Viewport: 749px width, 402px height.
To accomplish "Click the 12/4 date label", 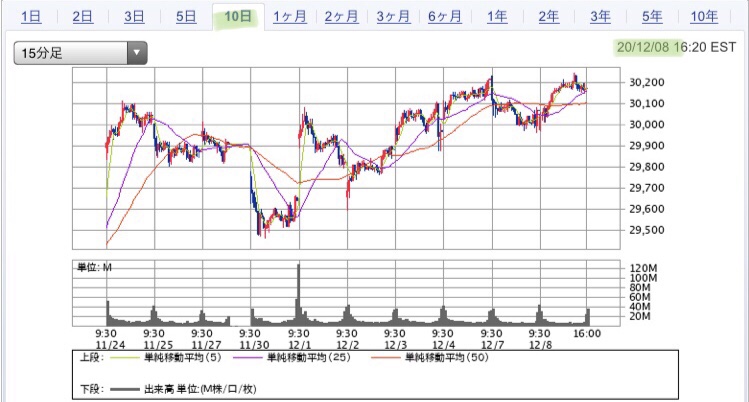I will [443, 345].
